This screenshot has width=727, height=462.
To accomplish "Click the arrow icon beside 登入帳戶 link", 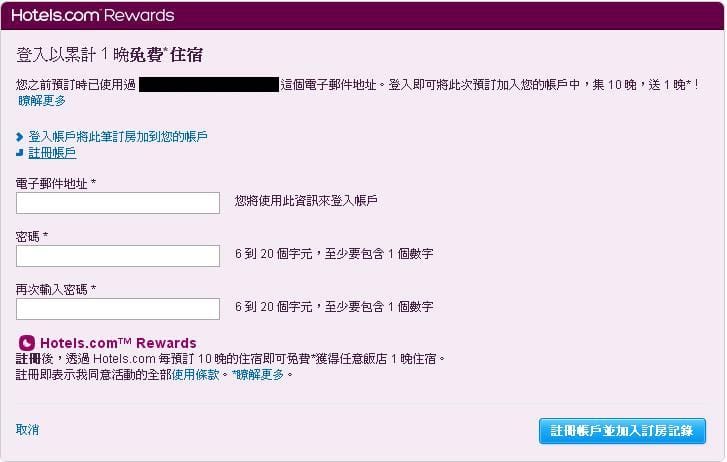I will [20, 136].
